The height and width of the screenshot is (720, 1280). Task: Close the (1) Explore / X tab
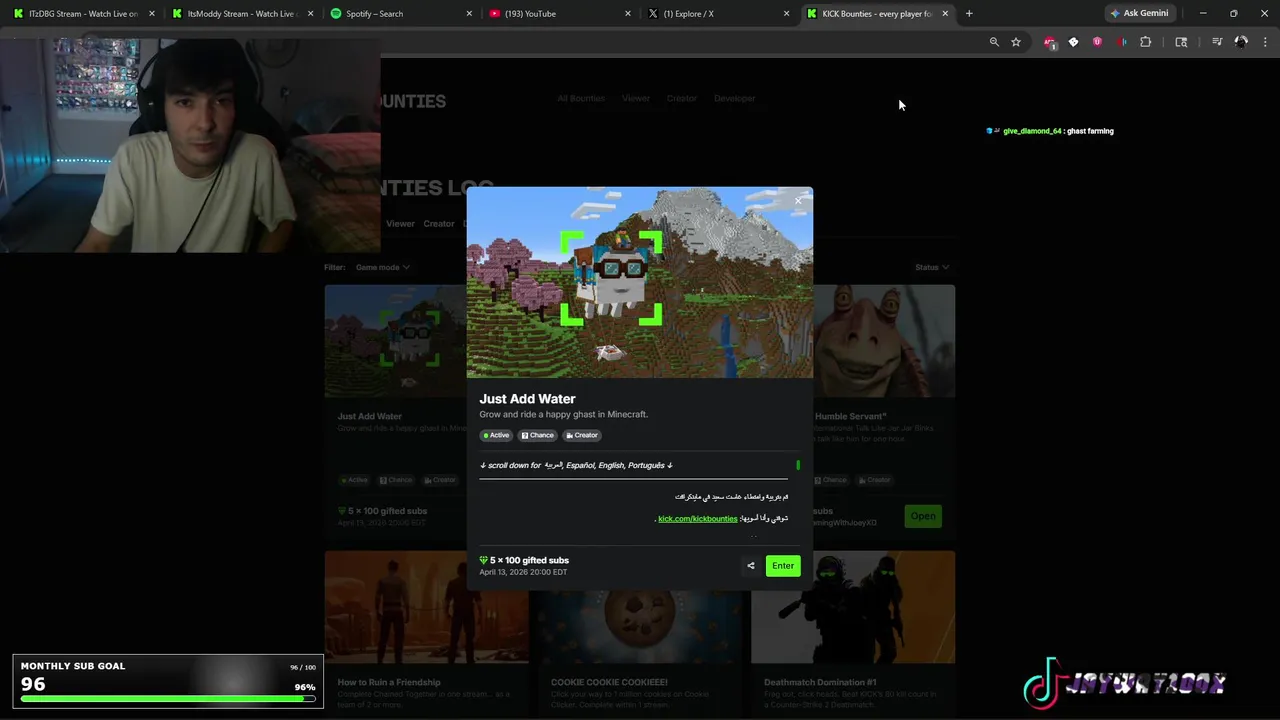coord(786,14)
